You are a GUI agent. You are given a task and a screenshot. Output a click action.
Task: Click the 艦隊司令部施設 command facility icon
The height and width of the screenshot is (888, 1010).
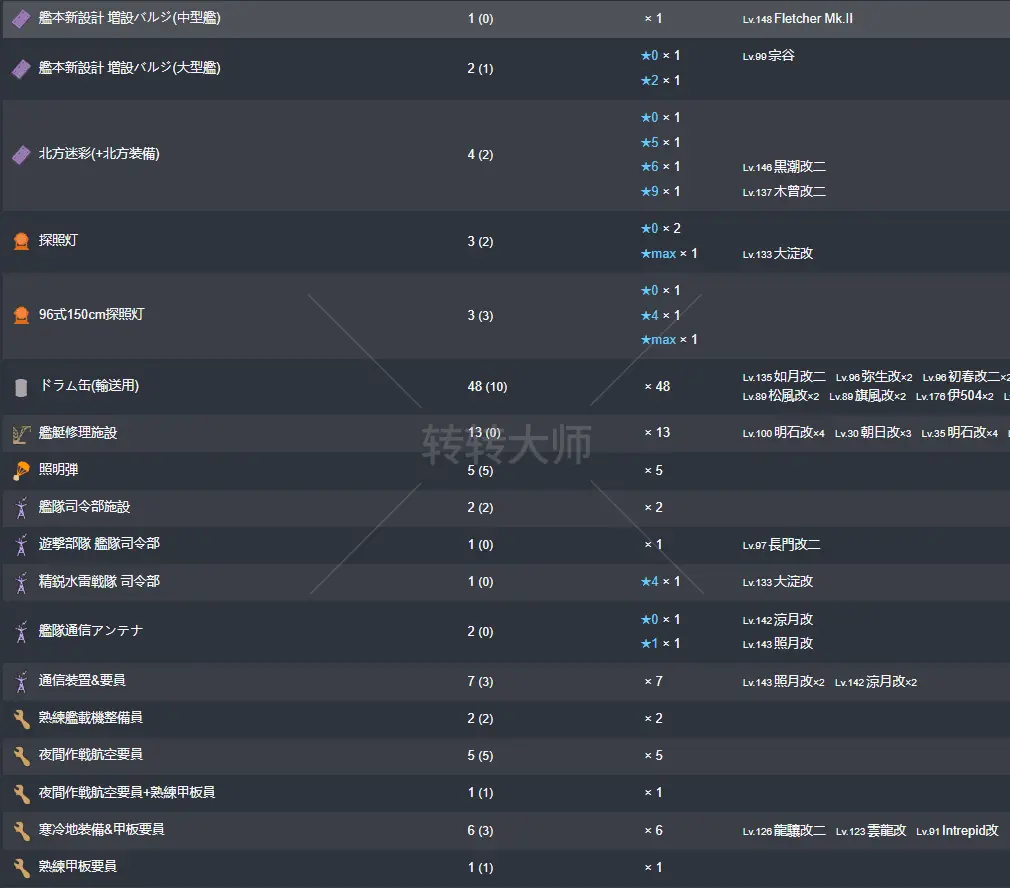pos(21,508)
